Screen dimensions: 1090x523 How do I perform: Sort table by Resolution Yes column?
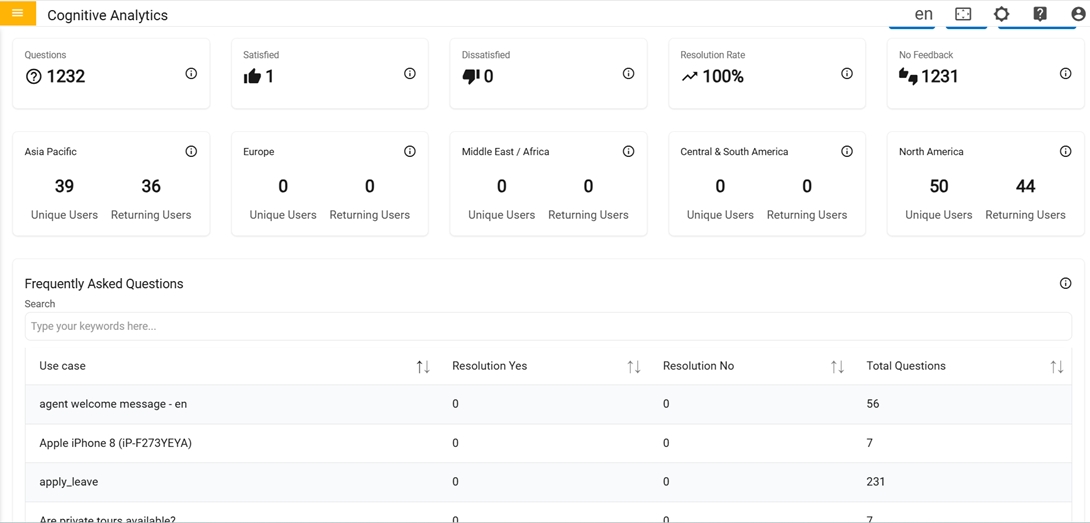tap(634, 367)
